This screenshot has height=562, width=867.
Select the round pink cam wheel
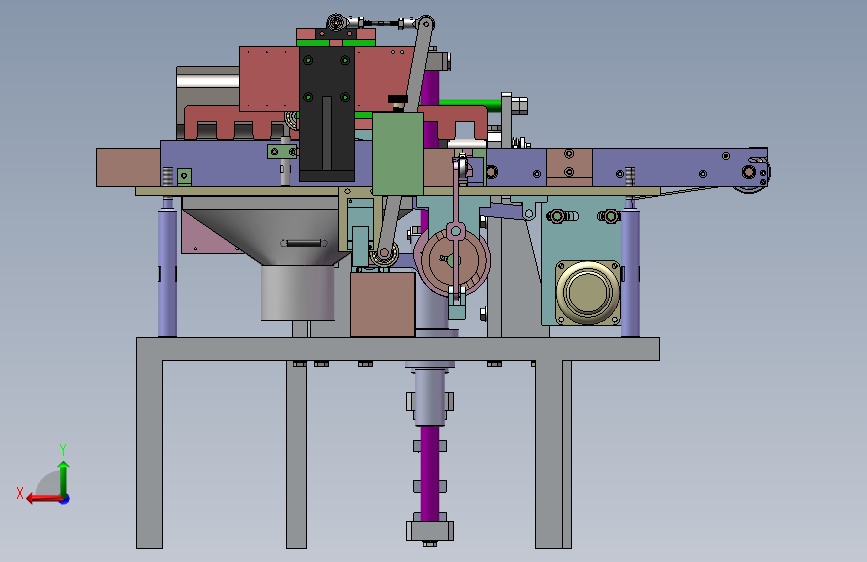452,259
